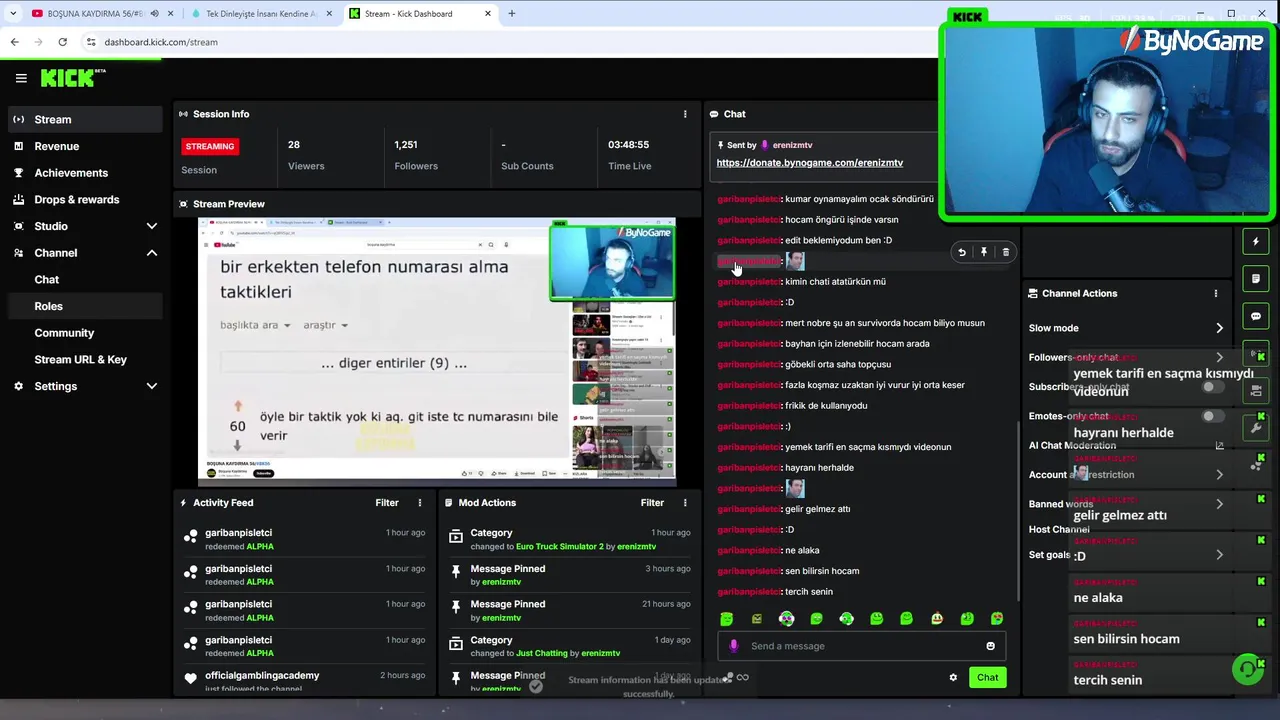Click the green headset support icon
The width and height of the screenshot is (1280, 720).
(x=1247, y=668)
